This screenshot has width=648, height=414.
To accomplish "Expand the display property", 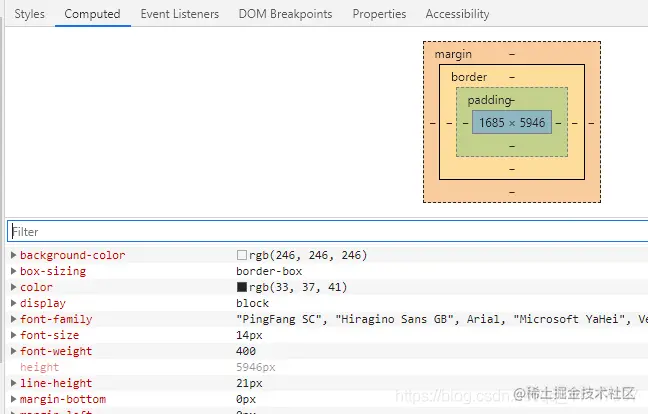I will pyautogui.click(x=13, y=303).
